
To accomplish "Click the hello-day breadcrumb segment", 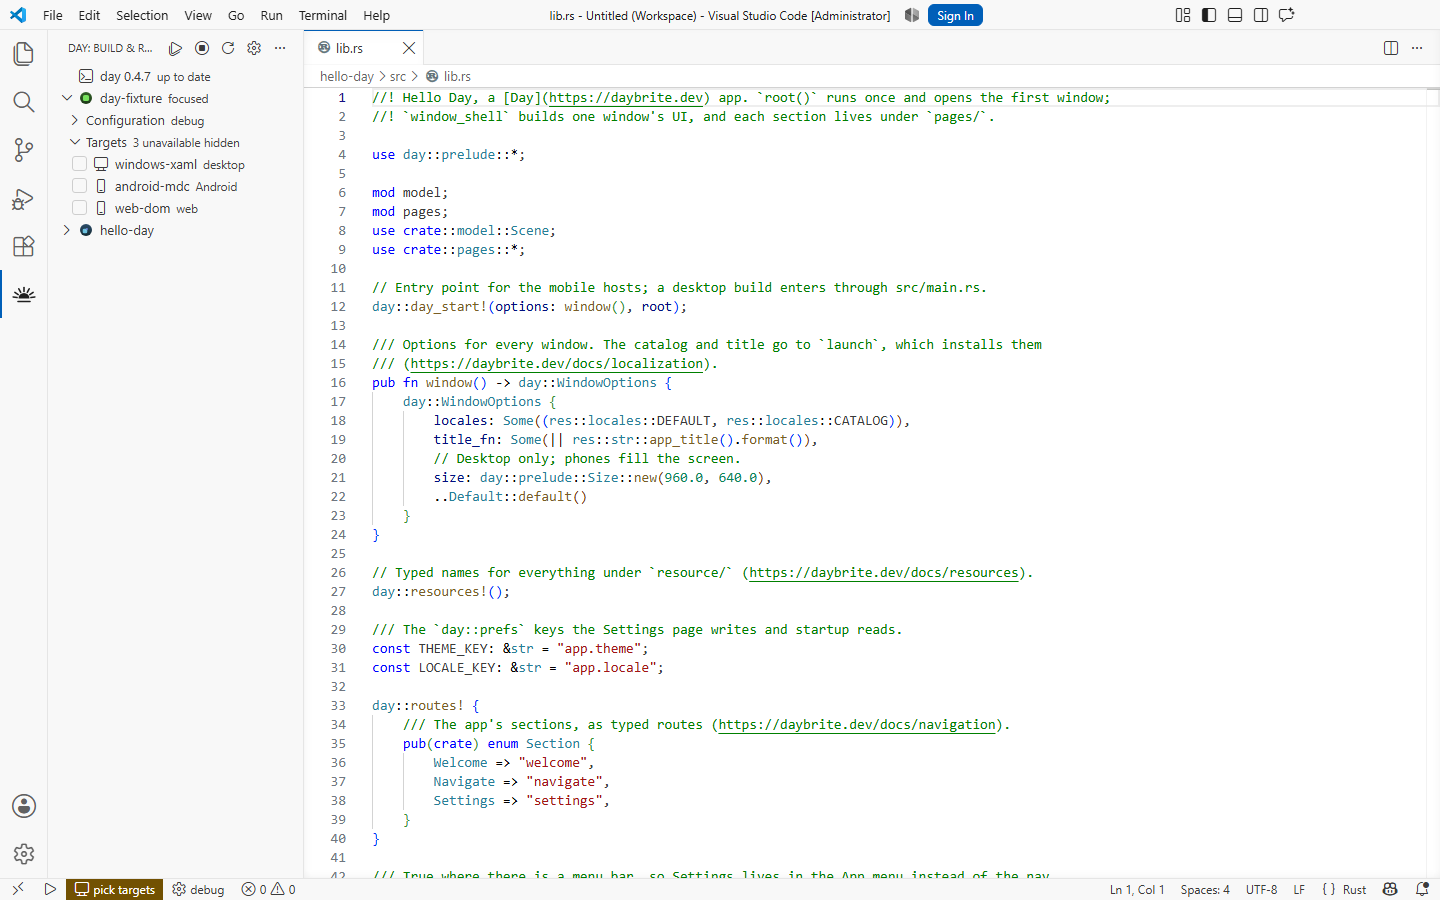I will (346, 76).
